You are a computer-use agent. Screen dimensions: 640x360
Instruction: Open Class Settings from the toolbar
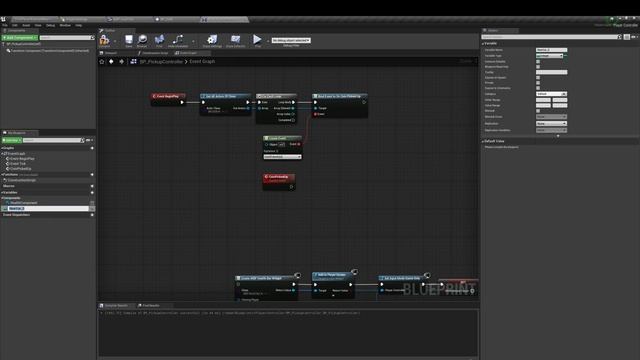point(212,40)
